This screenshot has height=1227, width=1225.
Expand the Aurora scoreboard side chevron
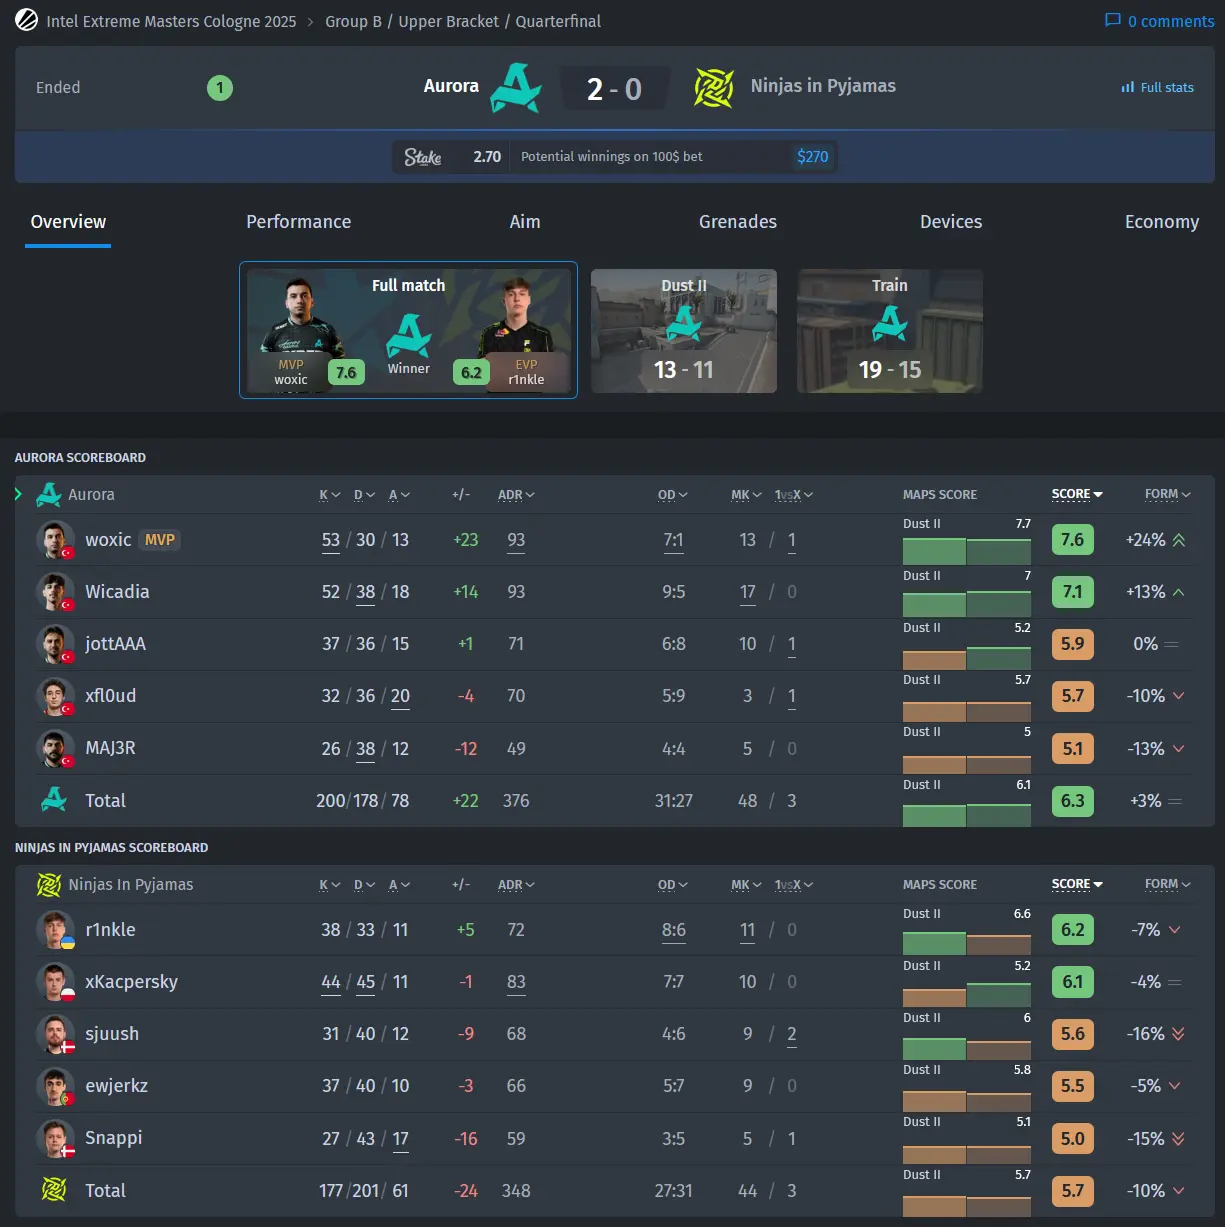(x=18, y=494)
